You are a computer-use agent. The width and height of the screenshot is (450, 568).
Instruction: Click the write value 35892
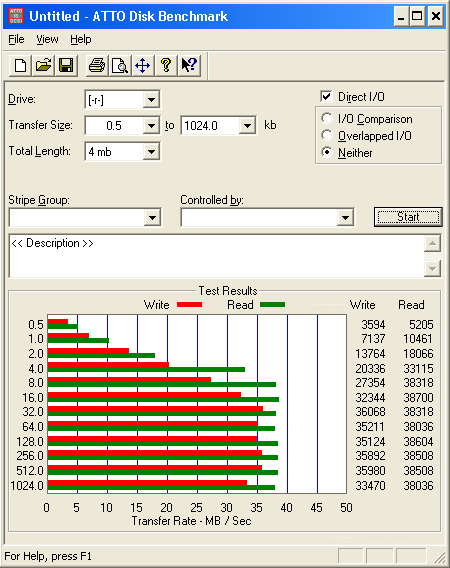pyautogui.click(x=370, y=455)
